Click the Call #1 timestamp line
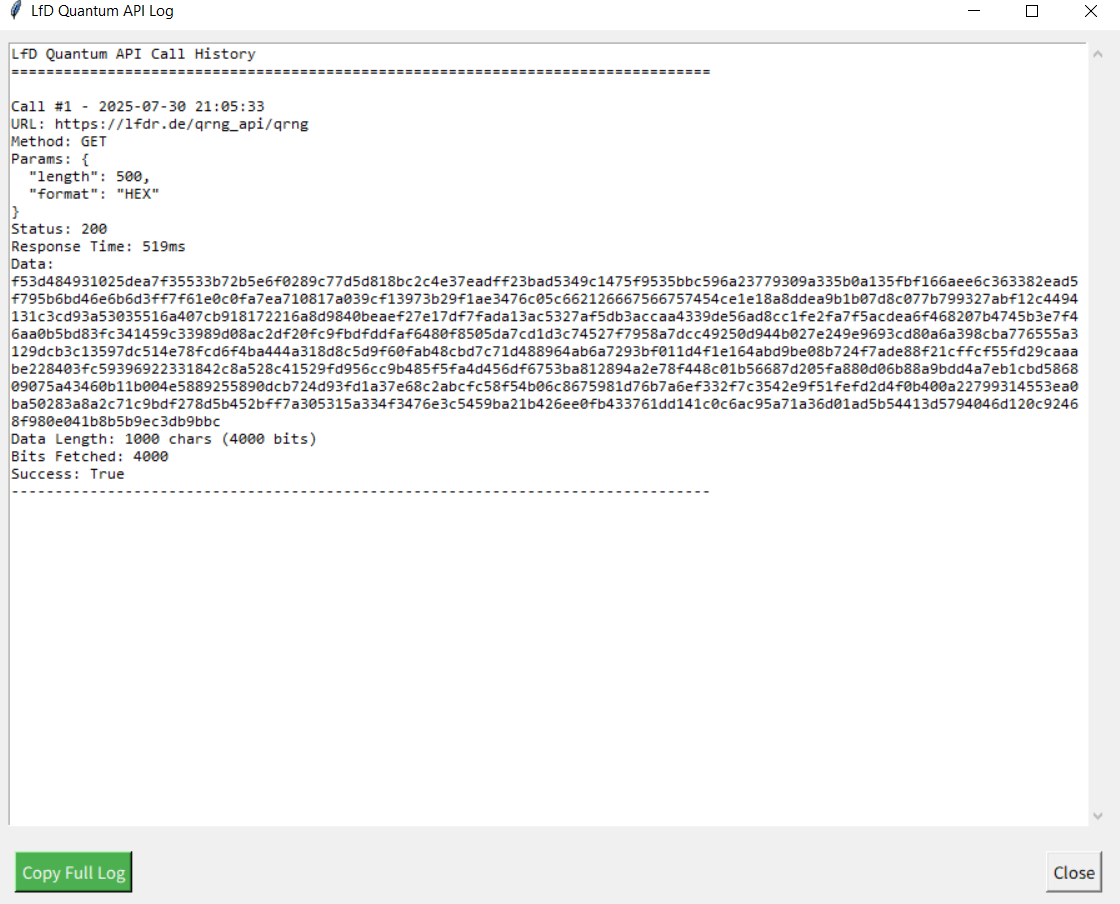Viewport: 1120px width, 904px height. pos(138,106)
